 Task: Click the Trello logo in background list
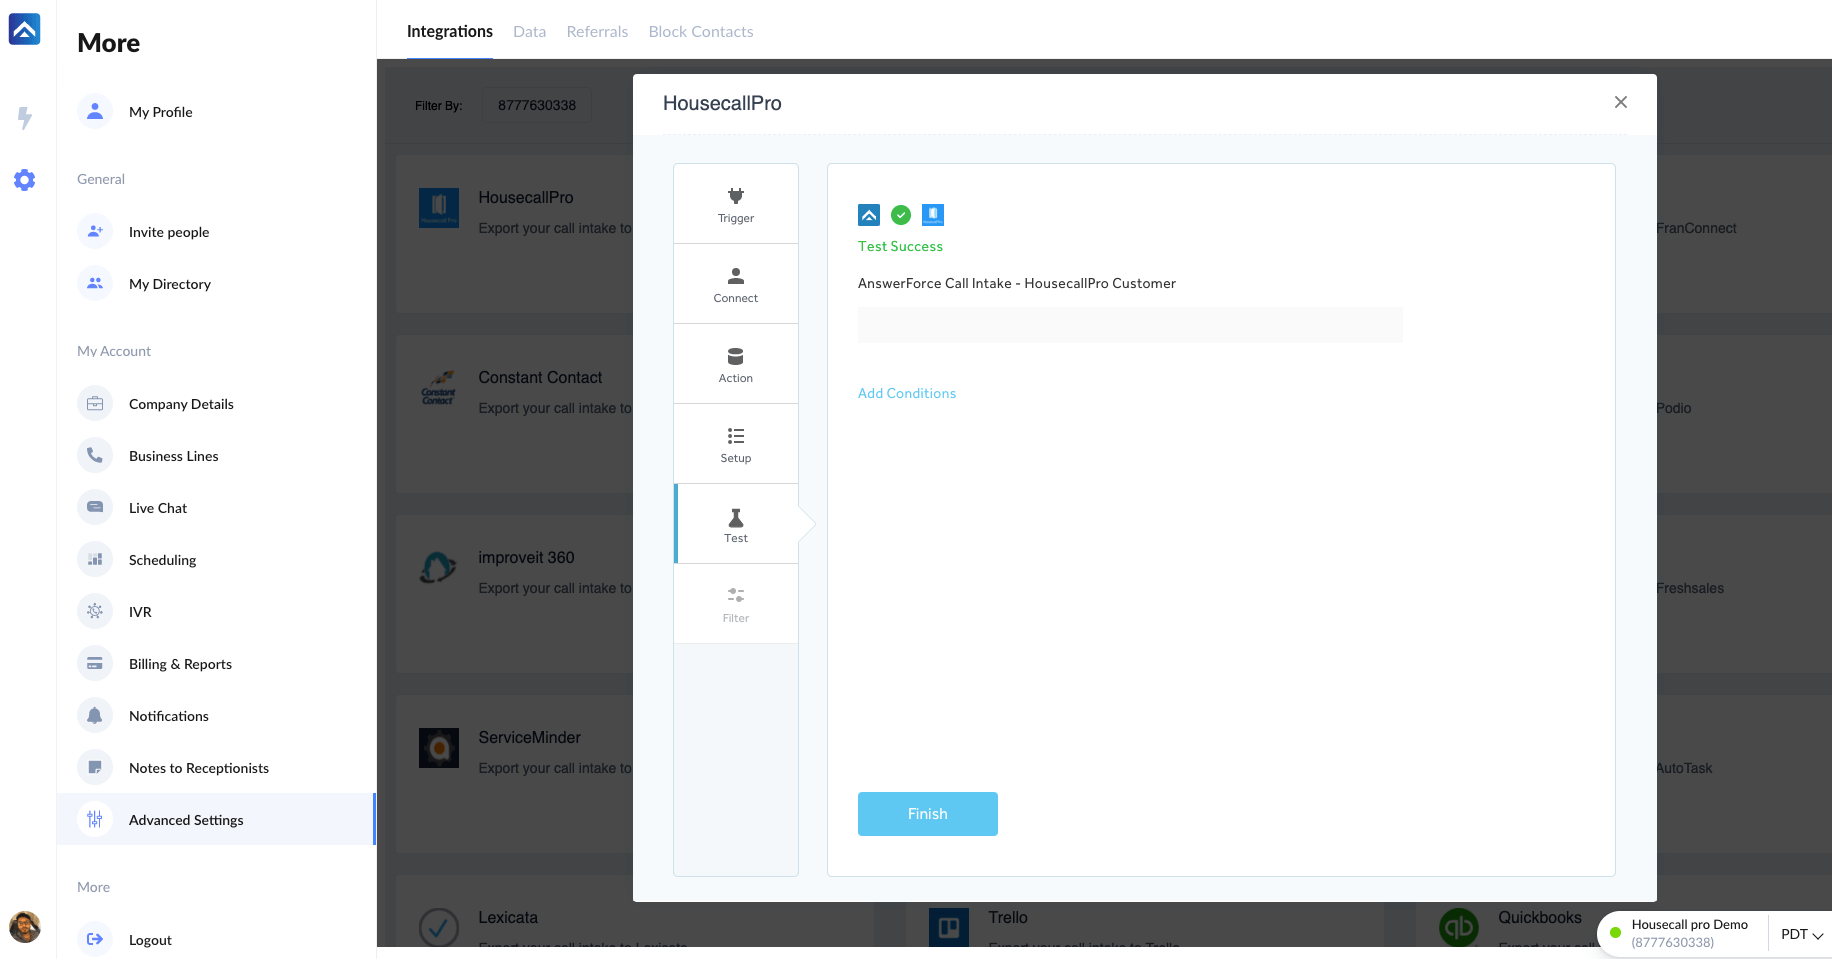949,927
